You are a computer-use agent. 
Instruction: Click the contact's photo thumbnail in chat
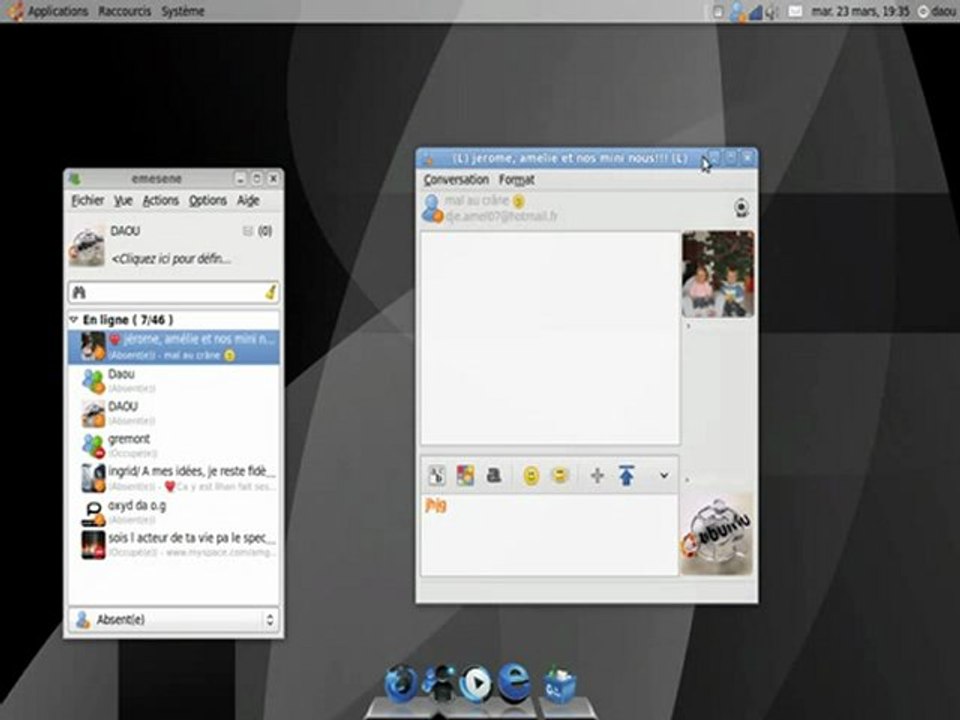click(717, 274)
